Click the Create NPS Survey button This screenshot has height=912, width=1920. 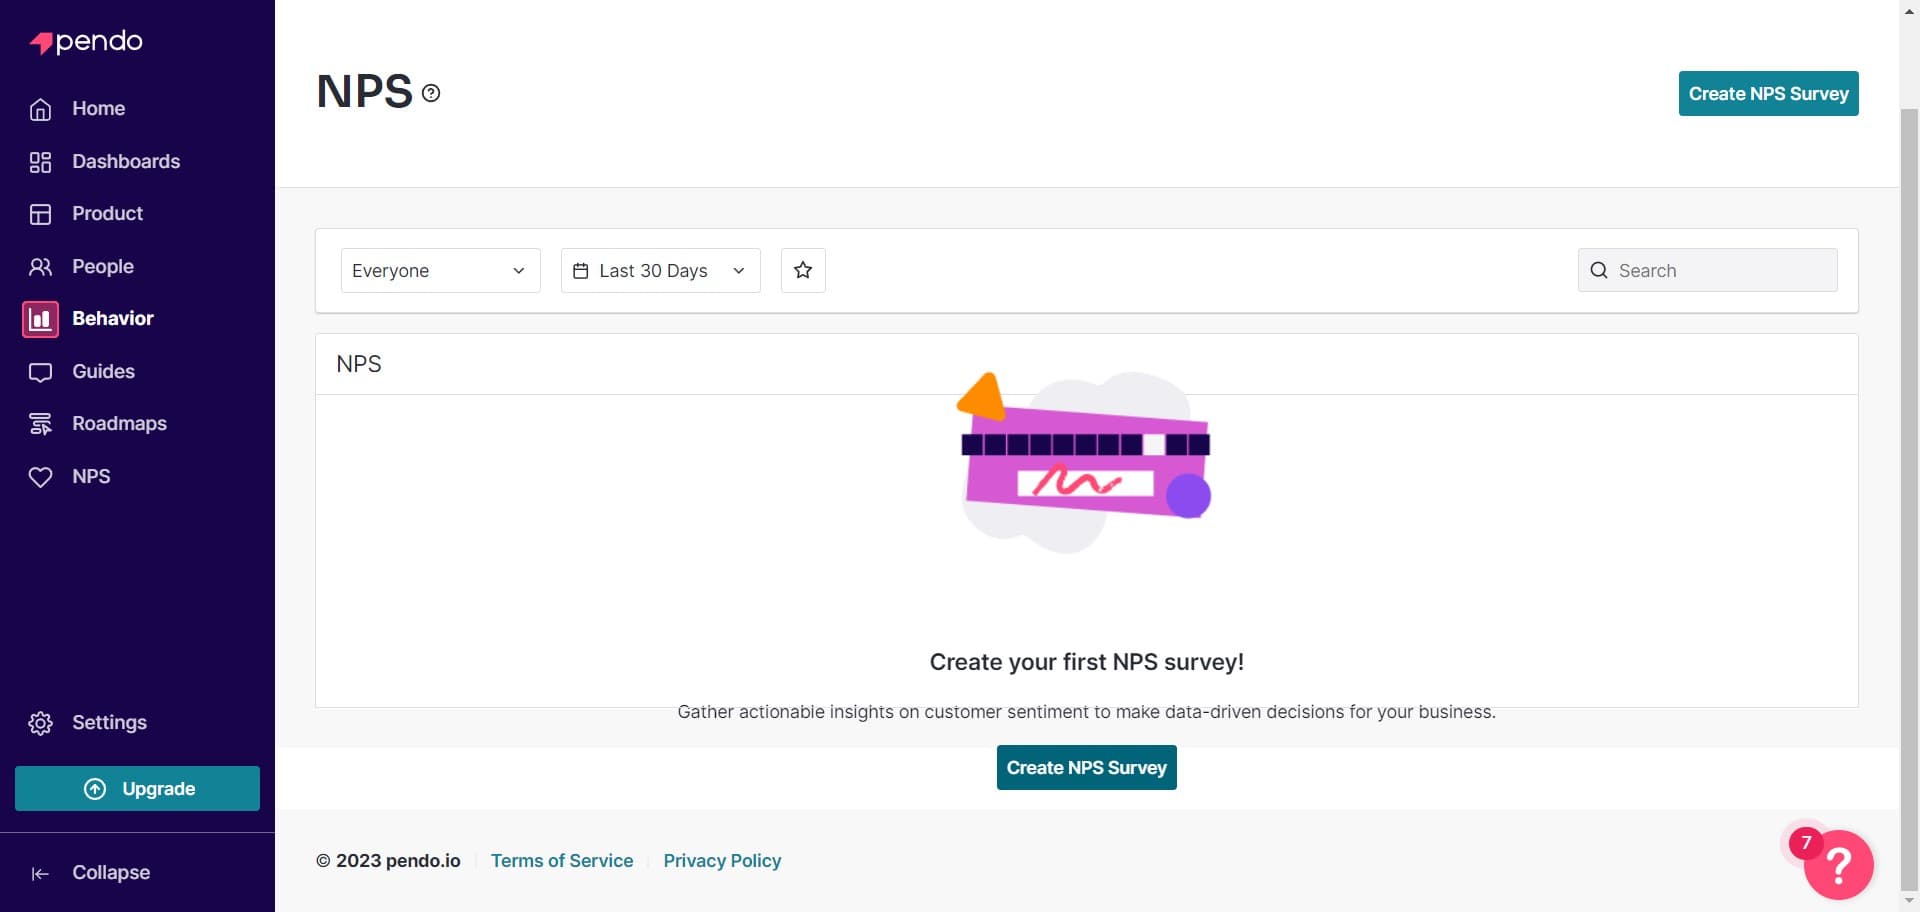tap(1768, 93)
